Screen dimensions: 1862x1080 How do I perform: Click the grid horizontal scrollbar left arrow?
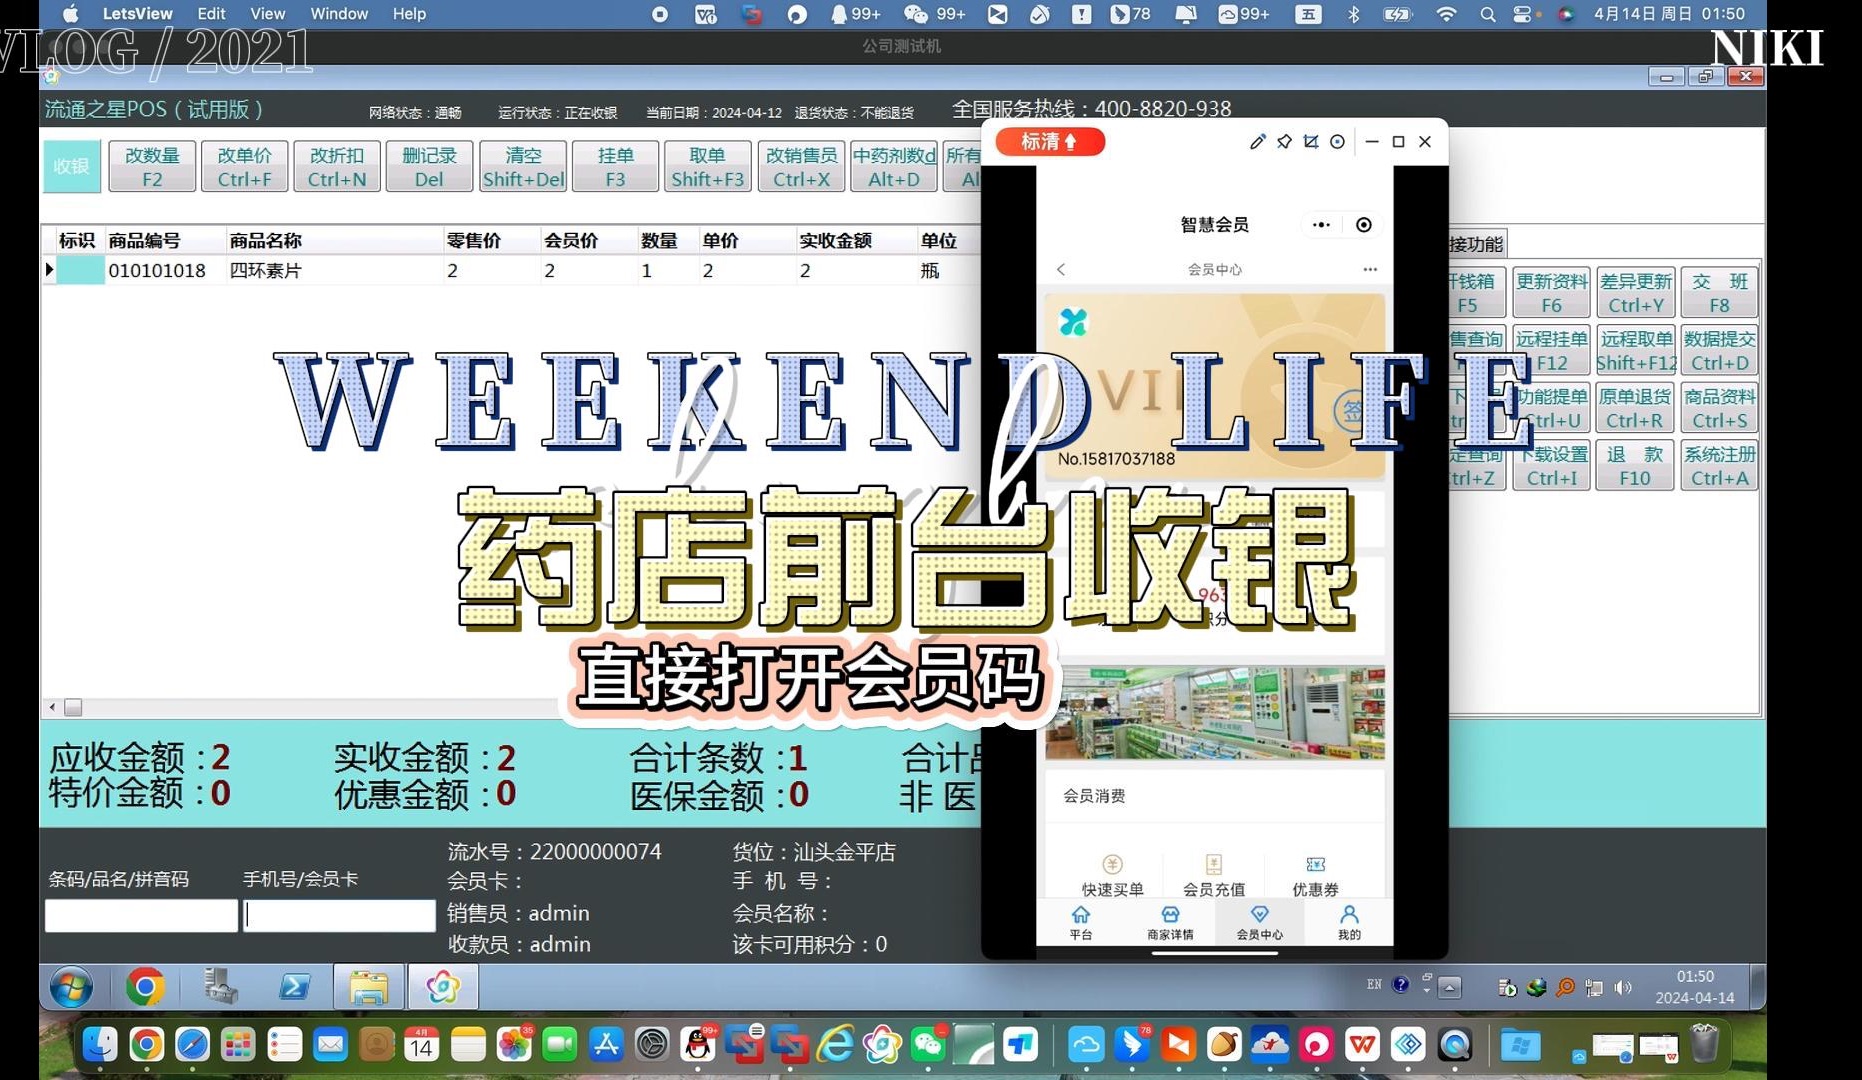tap(52, 707)
